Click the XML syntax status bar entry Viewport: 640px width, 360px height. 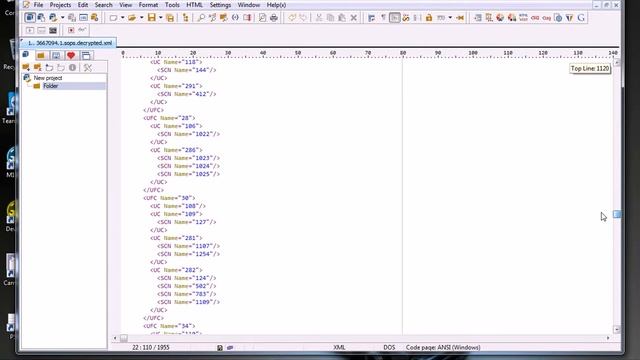(x=339, y=347)
